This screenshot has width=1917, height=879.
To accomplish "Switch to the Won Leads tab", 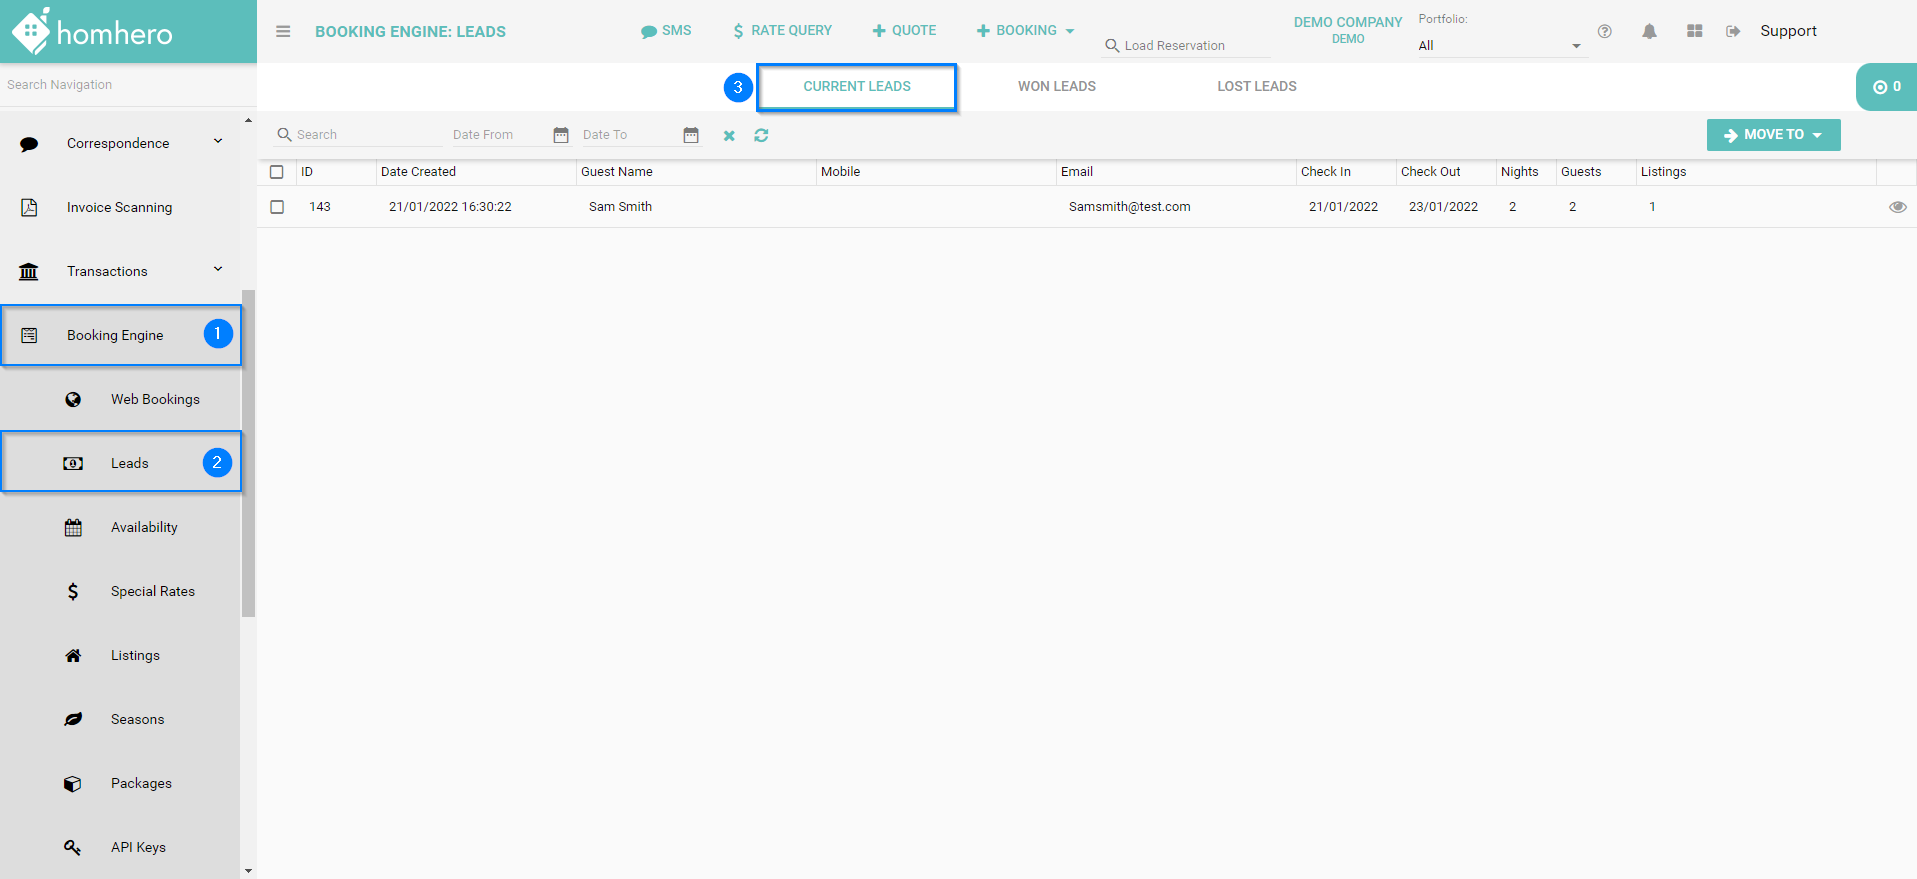I will 1056,87.
